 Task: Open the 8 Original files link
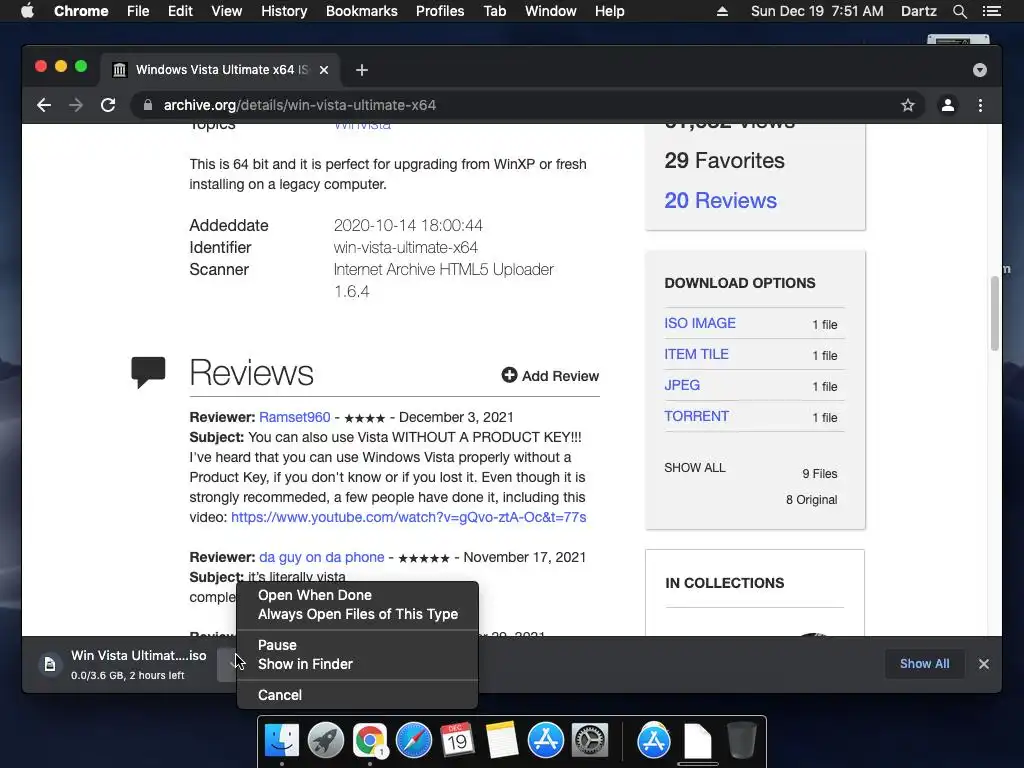811,500
